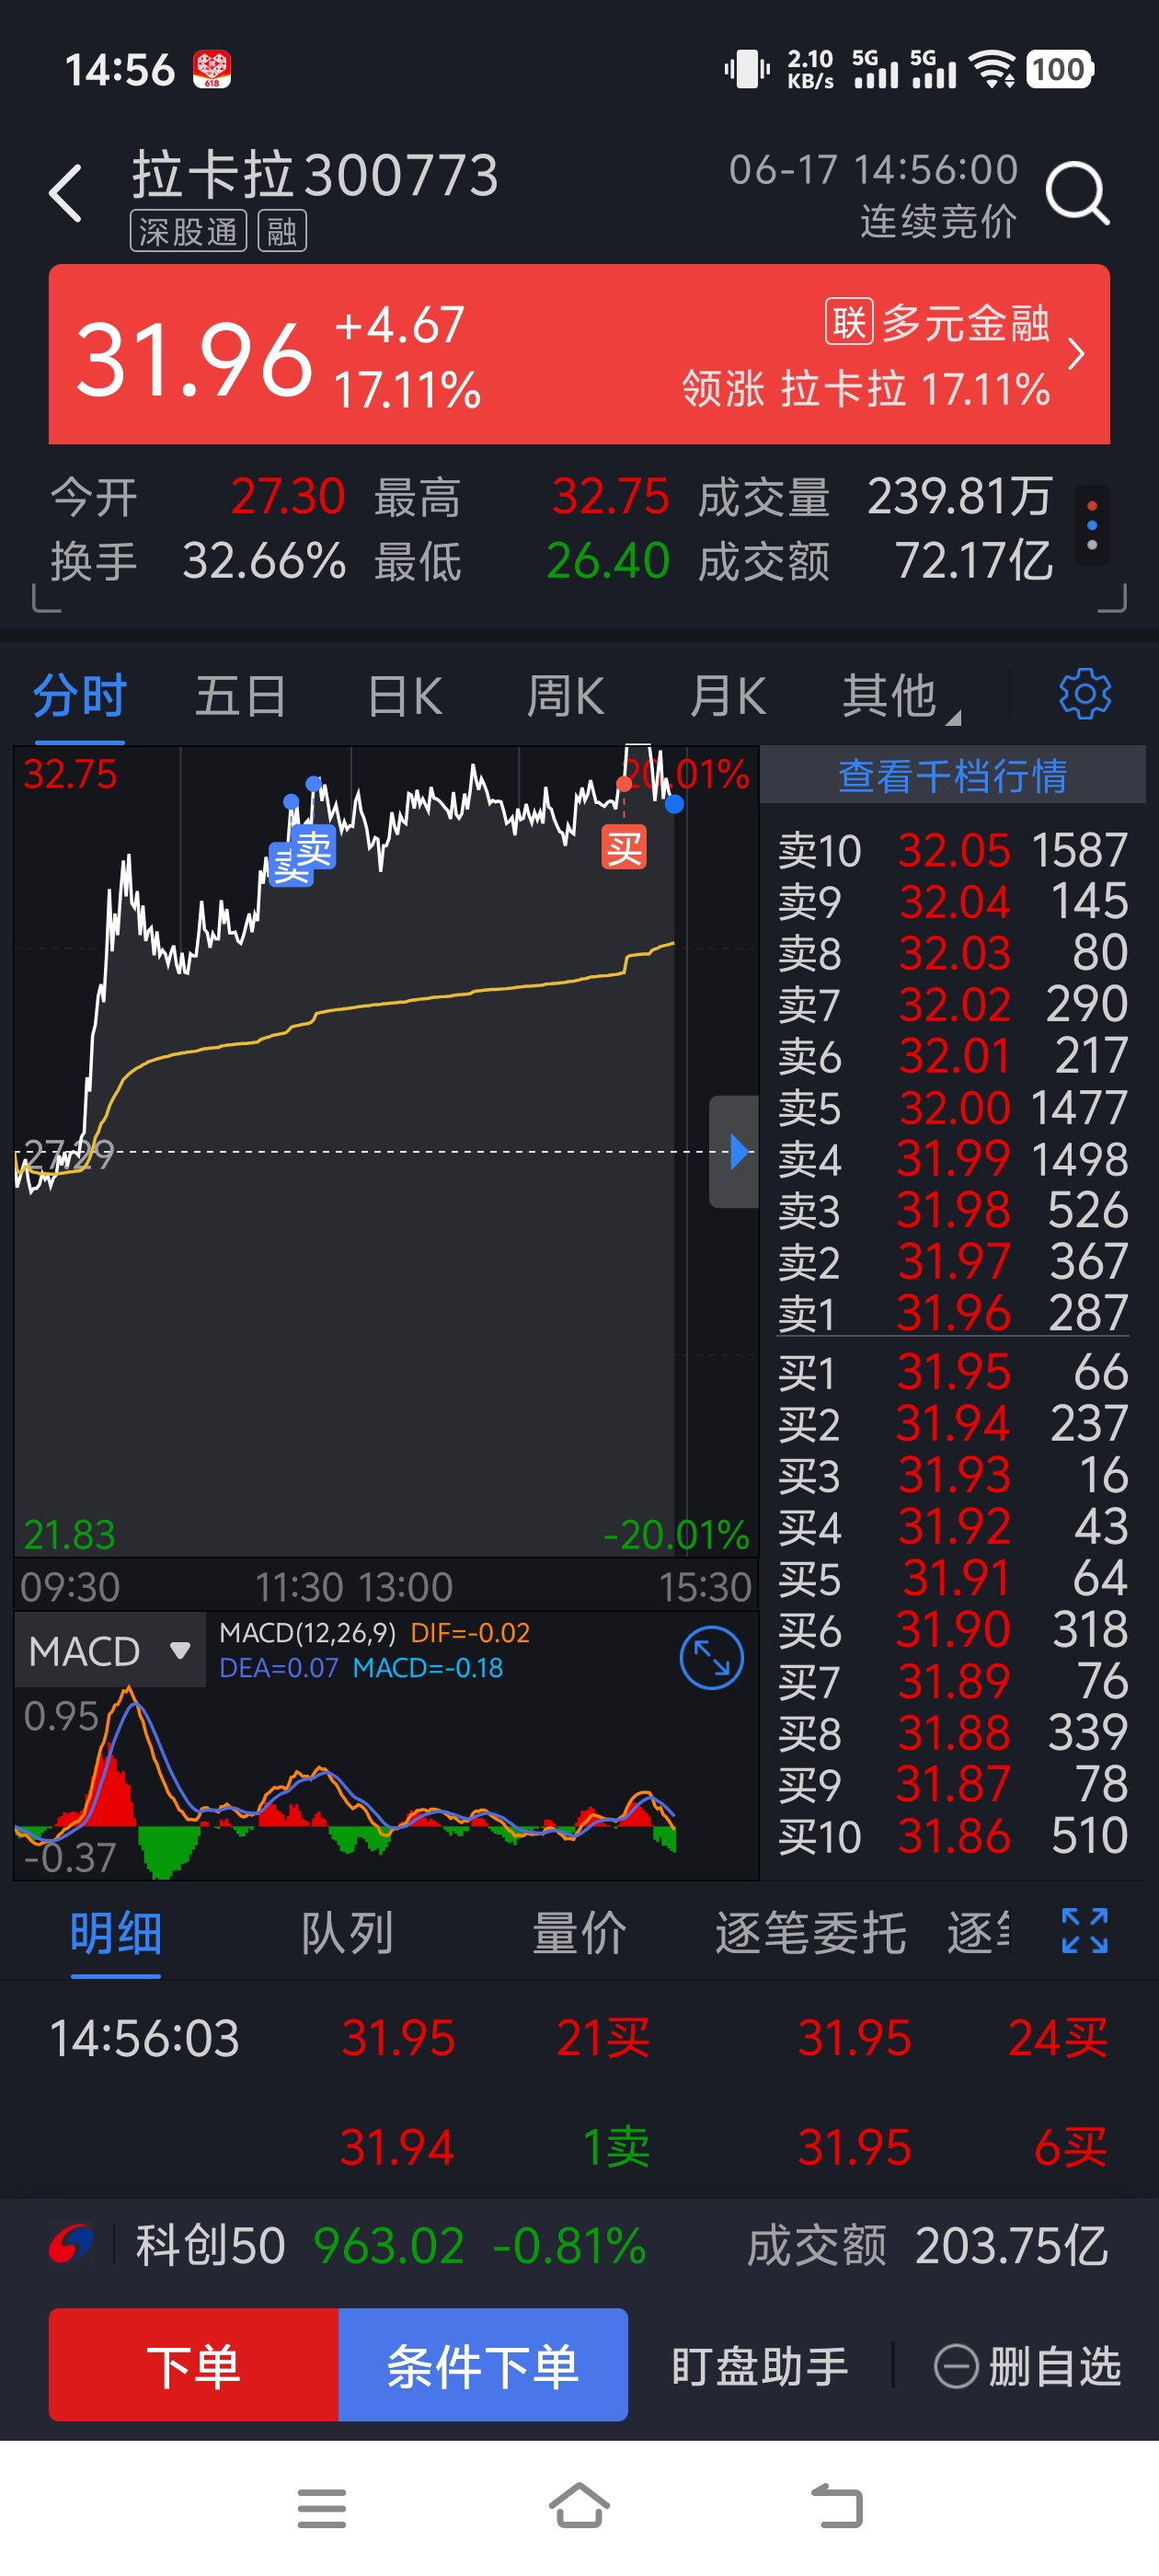The height and width of the screenshot is (2576, 1159).
Task: Tap 买6 price 31.90 row
Action: 953,1629
